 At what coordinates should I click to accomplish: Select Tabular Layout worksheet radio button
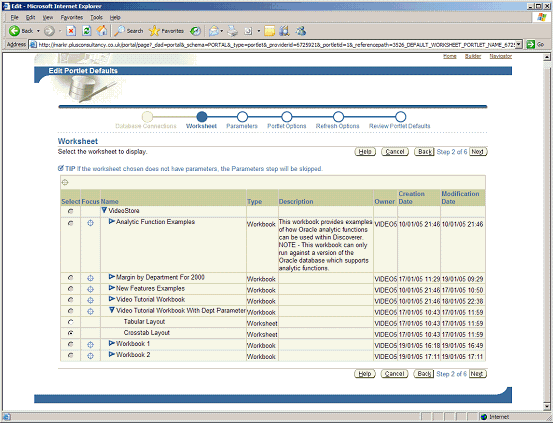point(71,322)
